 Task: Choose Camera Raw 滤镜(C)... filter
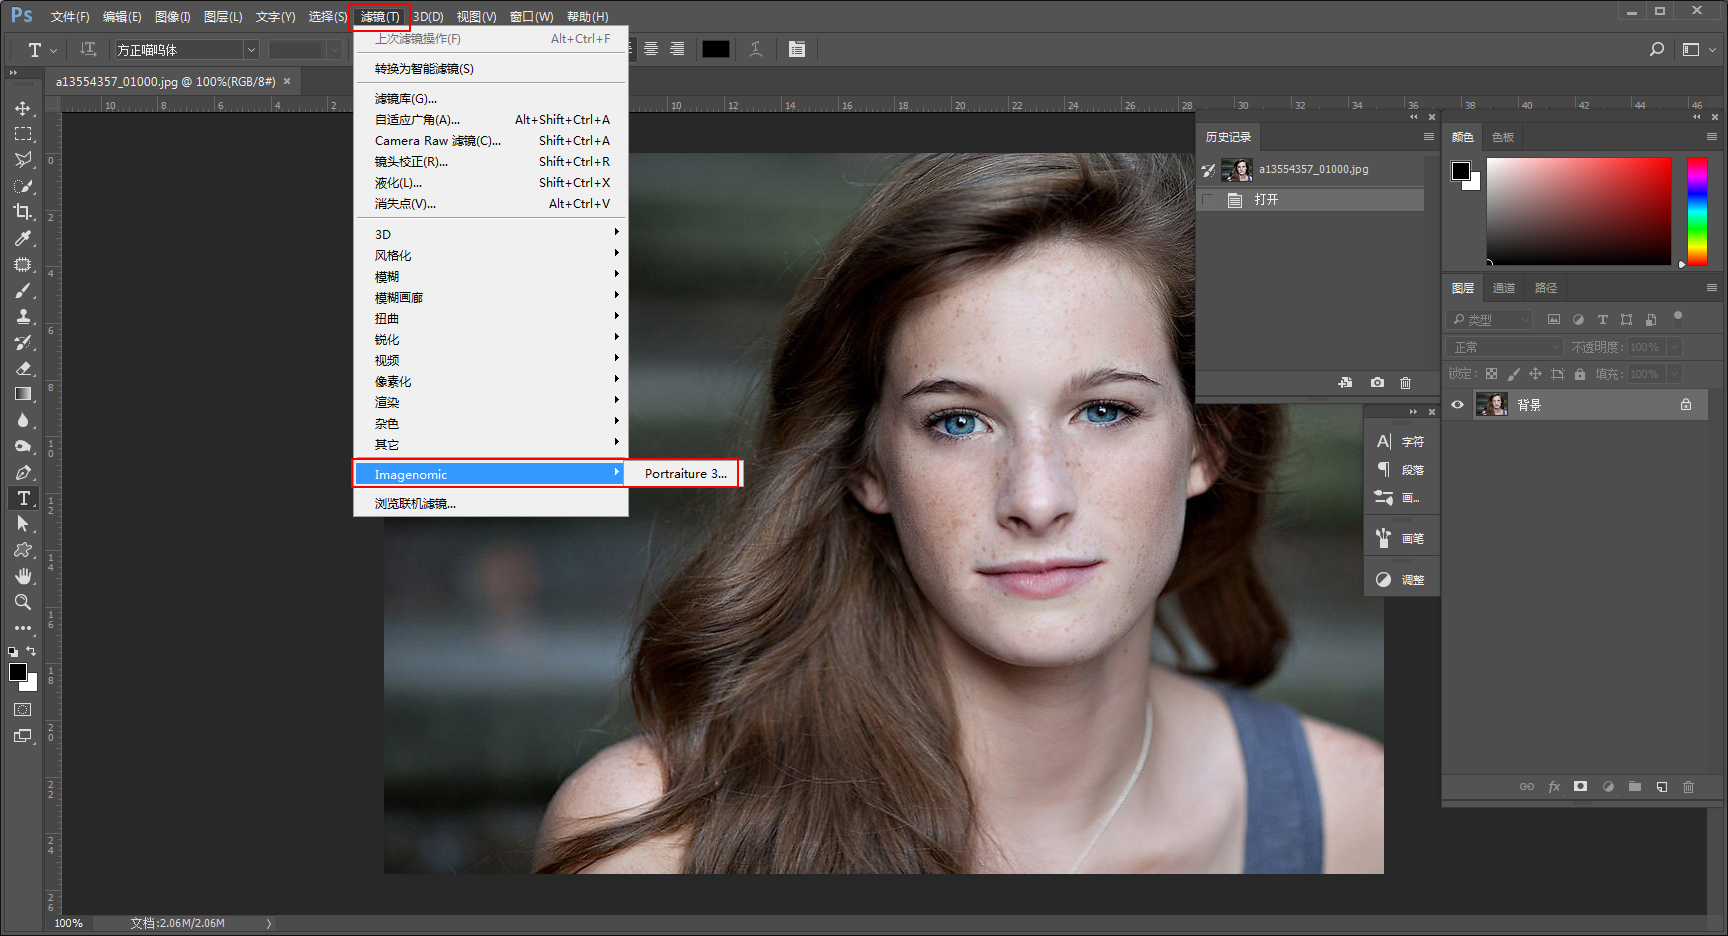coord(491,141)
